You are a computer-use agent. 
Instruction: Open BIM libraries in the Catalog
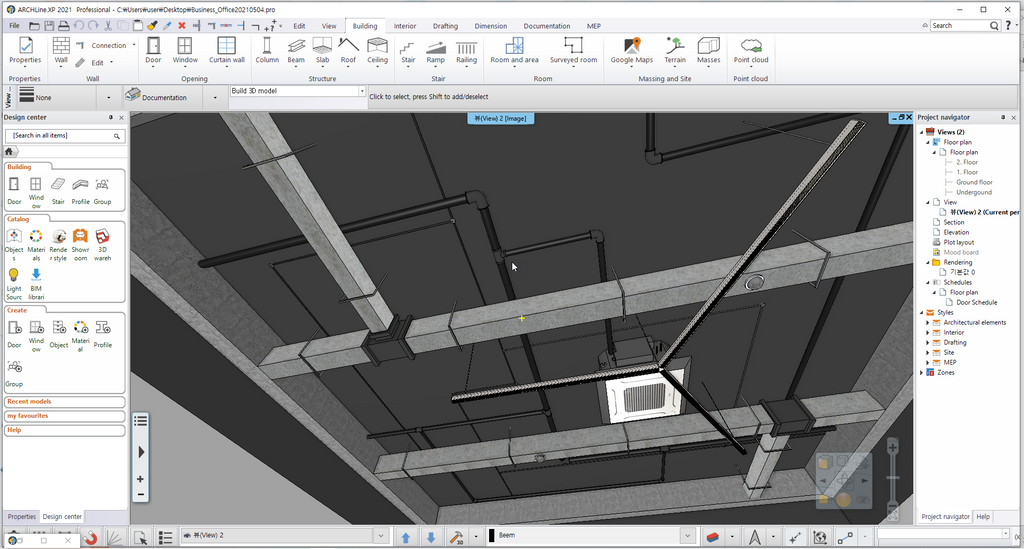36,284
